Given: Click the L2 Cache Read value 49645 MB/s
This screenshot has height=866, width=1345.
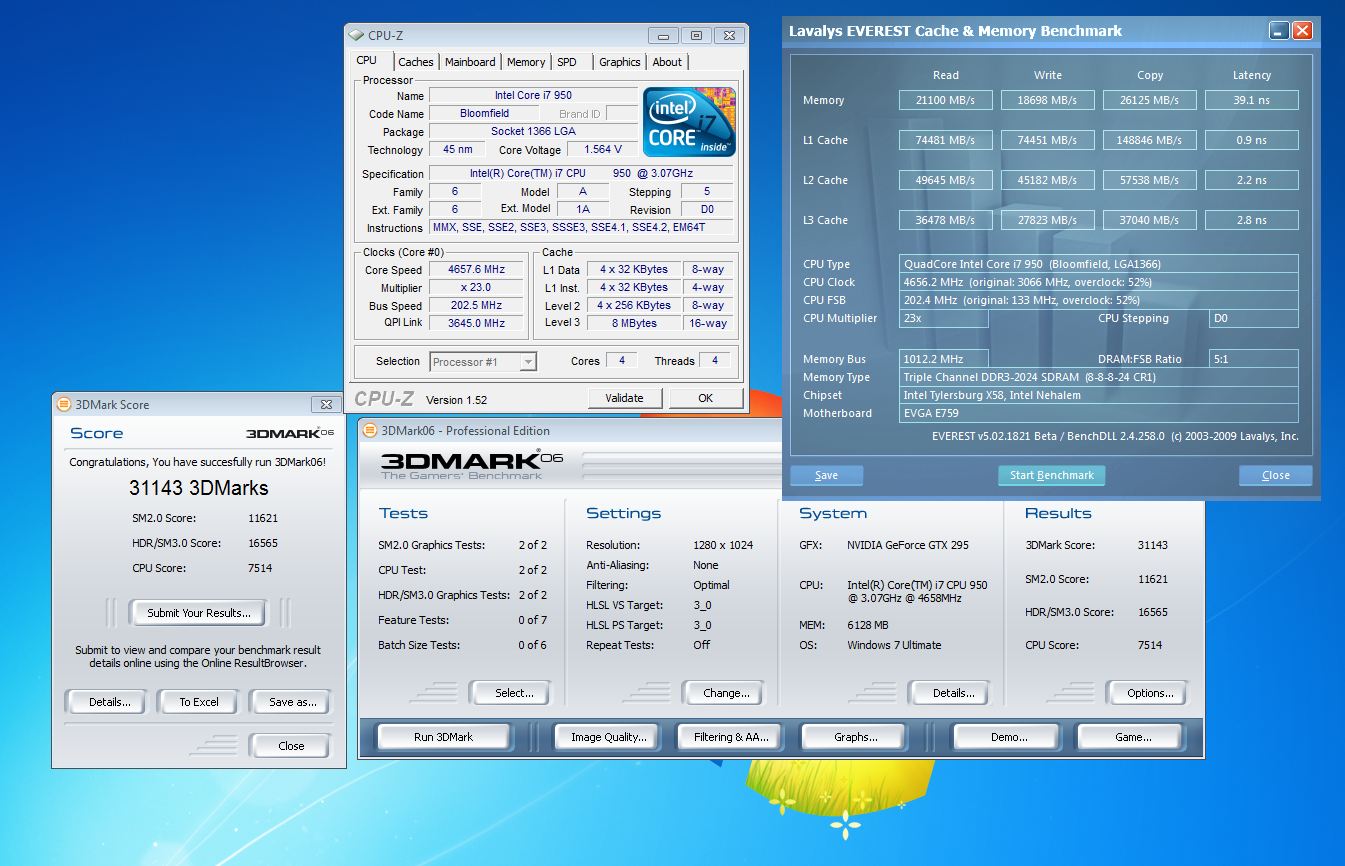Looking at the screenshot, I should pyautogui.click(x=945, y=180).
